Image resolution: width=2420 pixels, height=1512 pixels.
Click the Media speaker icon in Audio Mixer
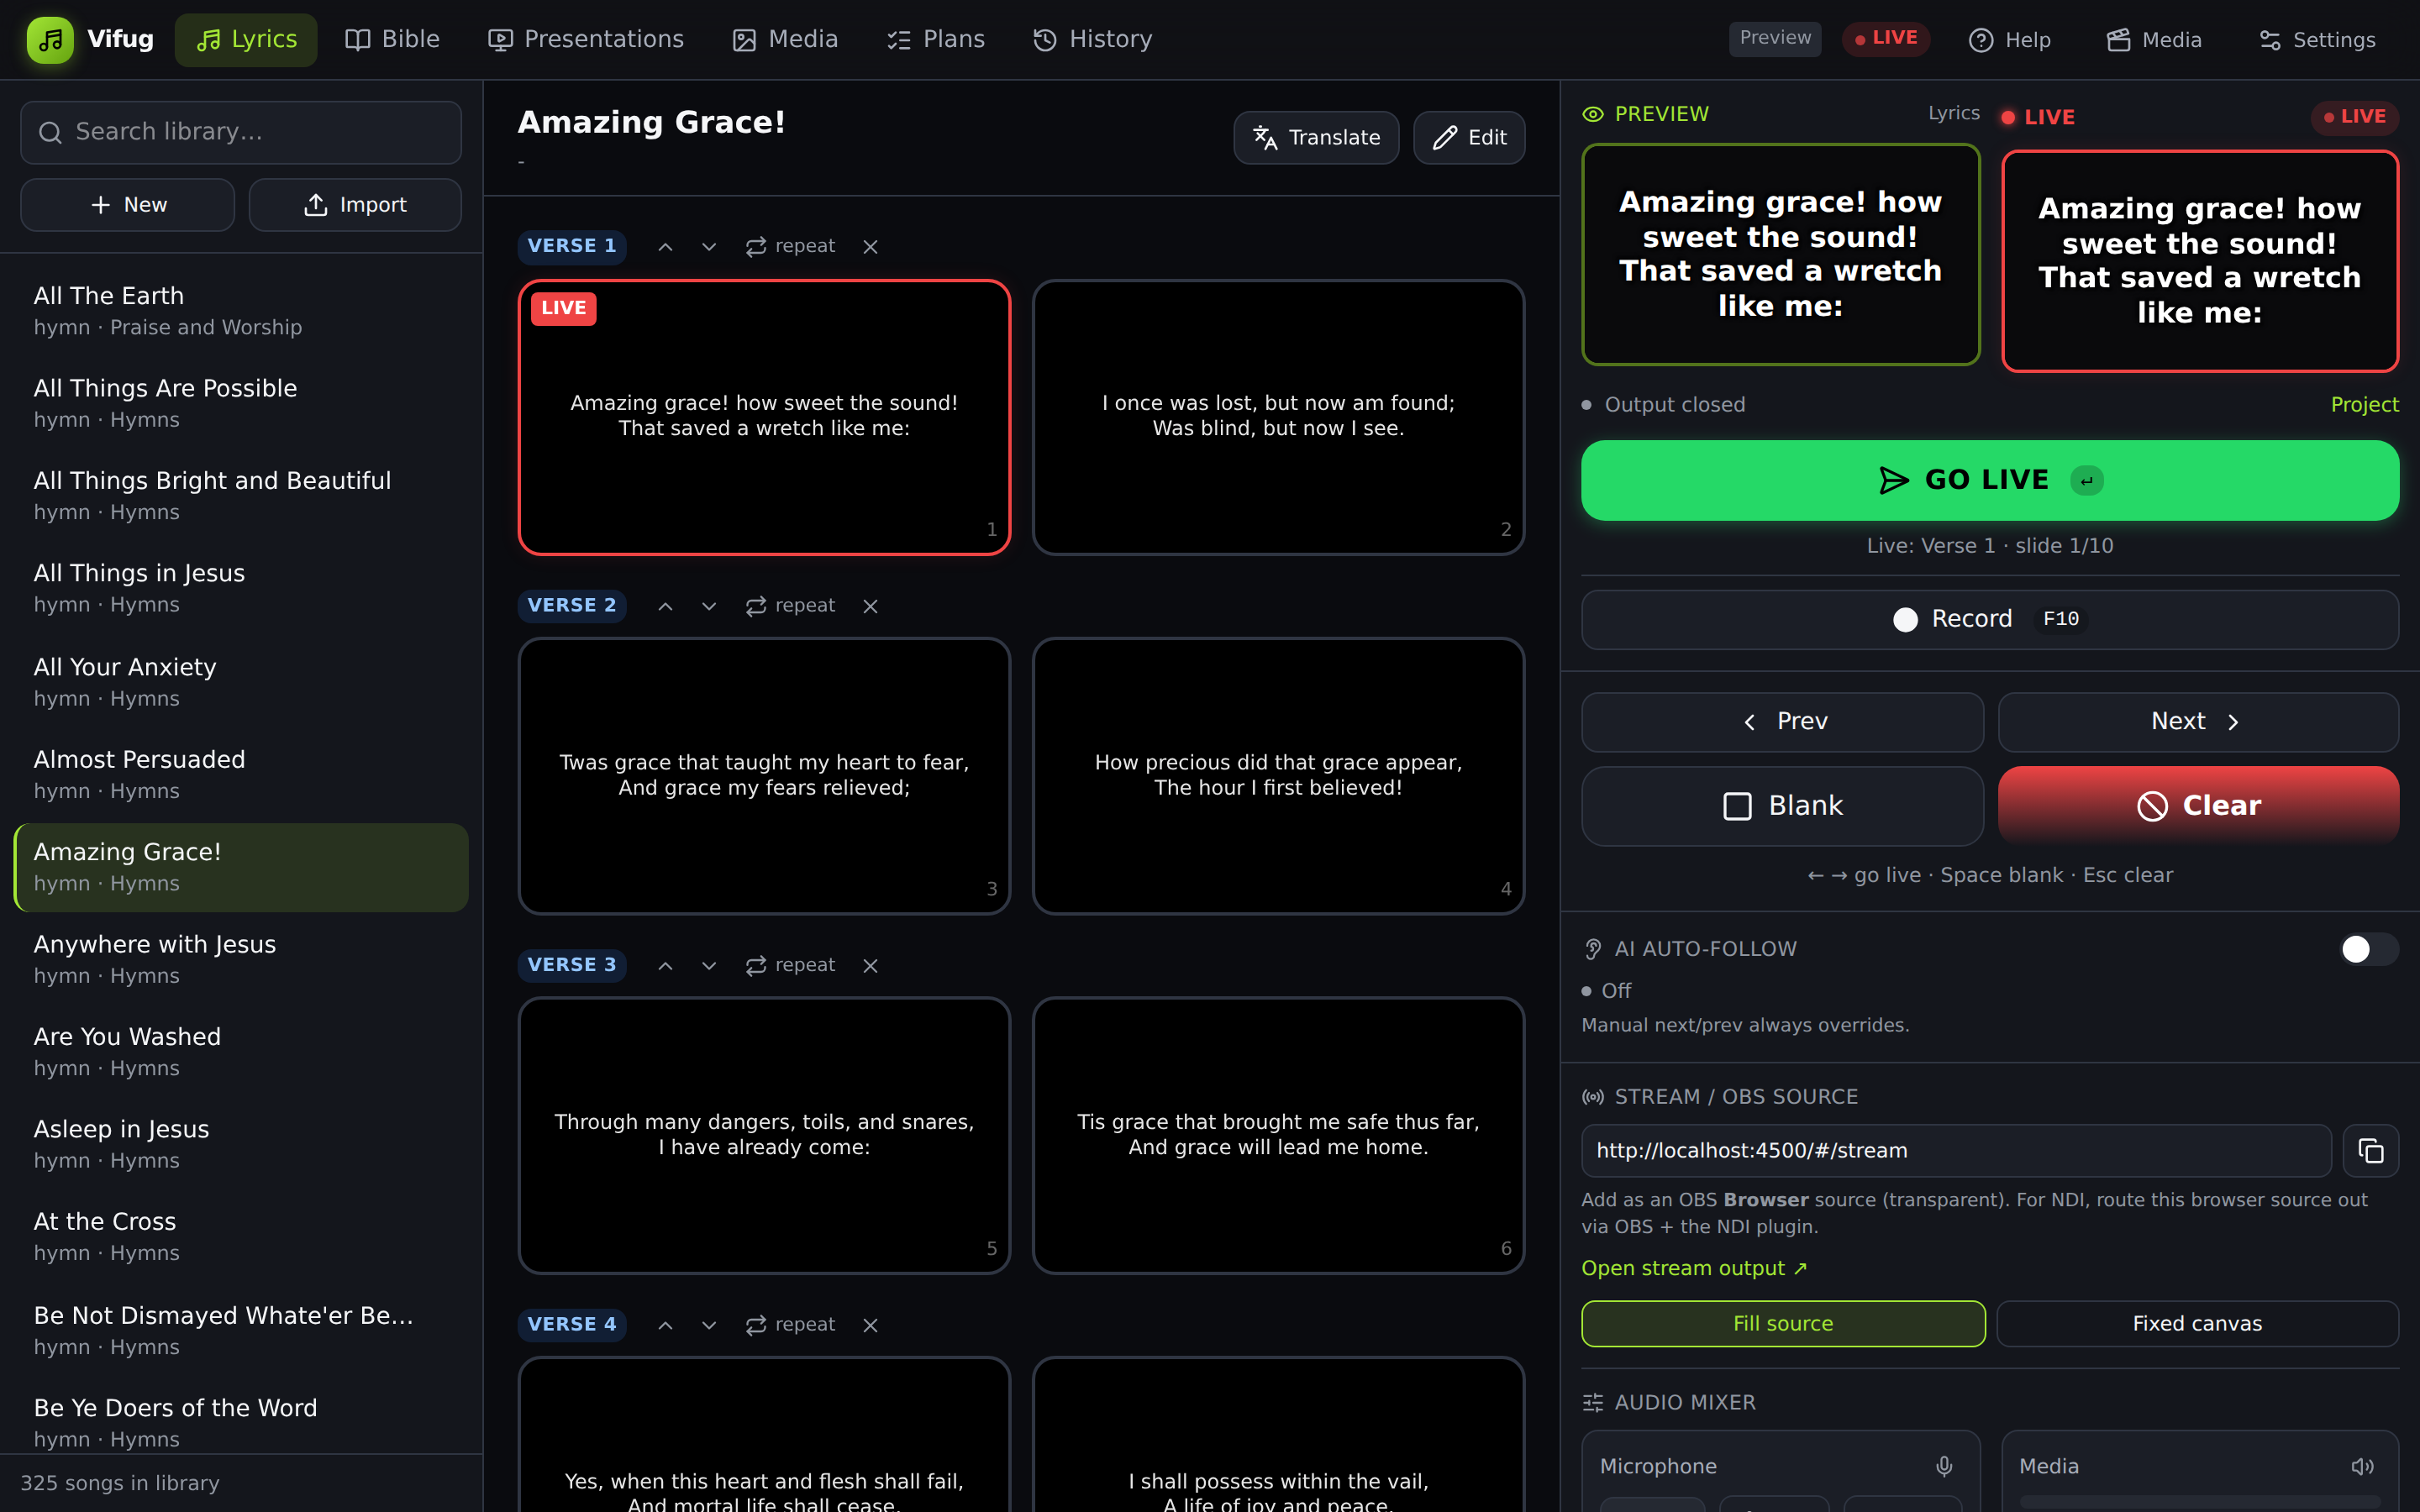2362,1466
